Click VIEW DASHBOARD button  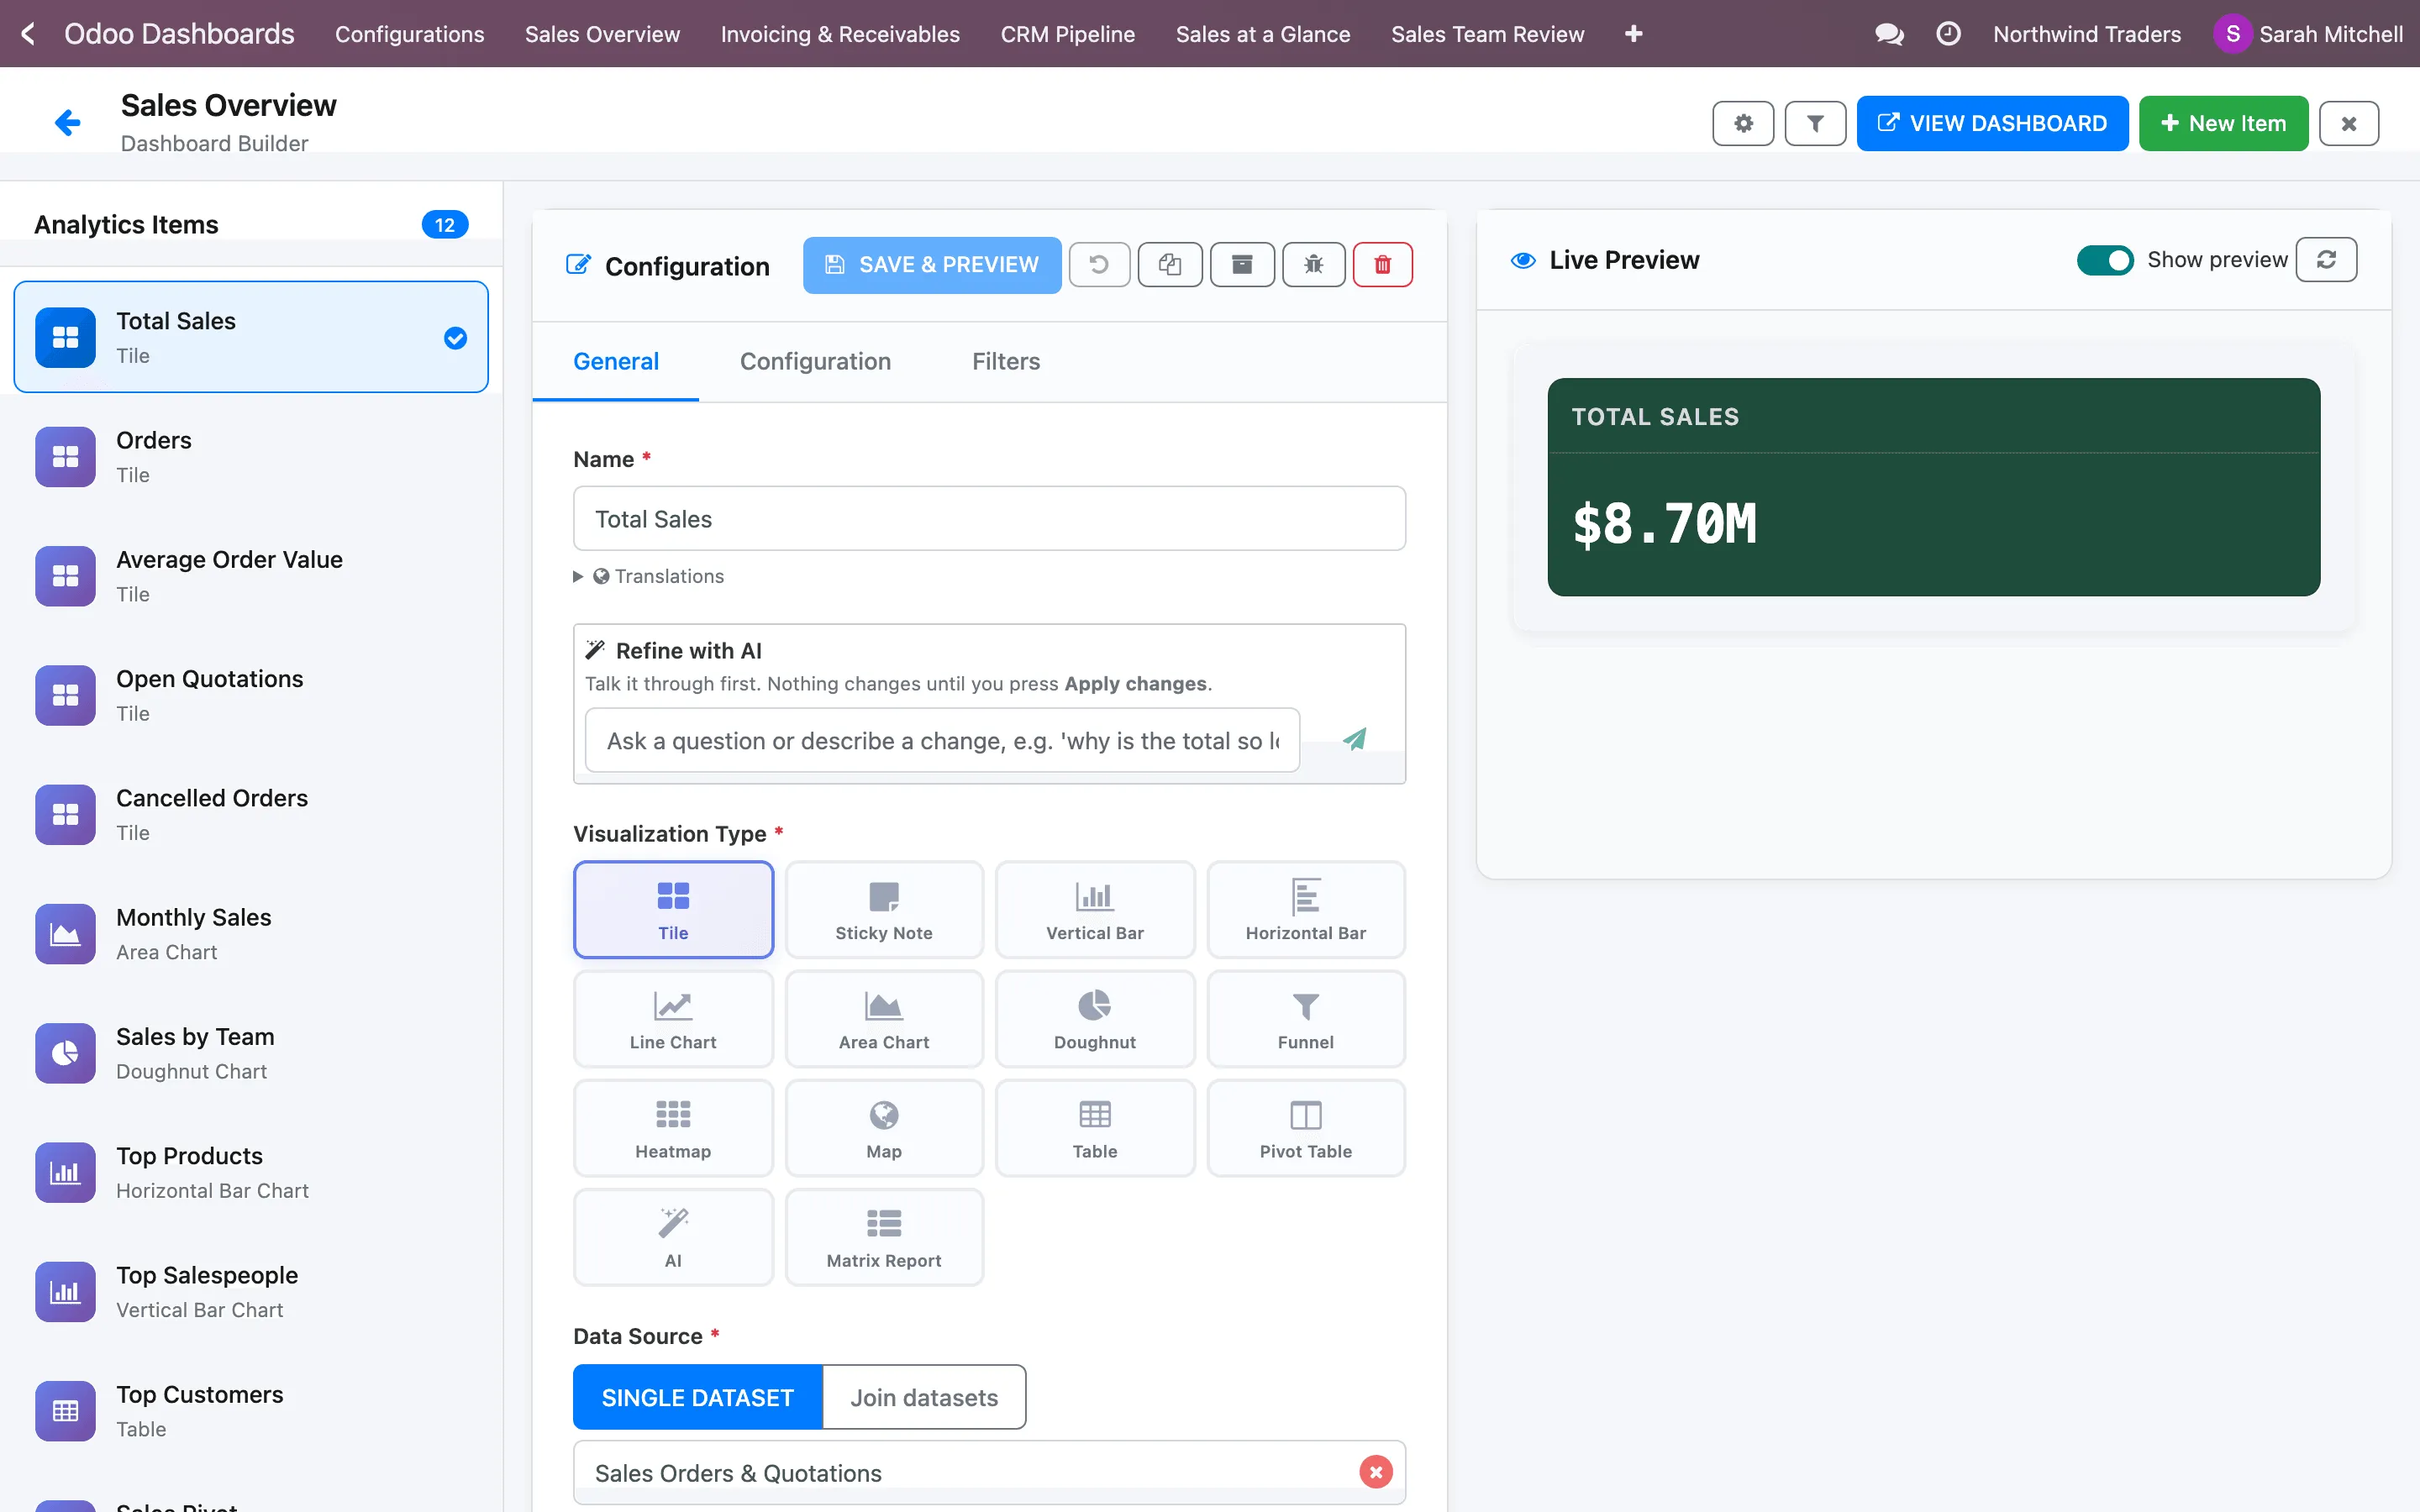(x=1992, y=123)
